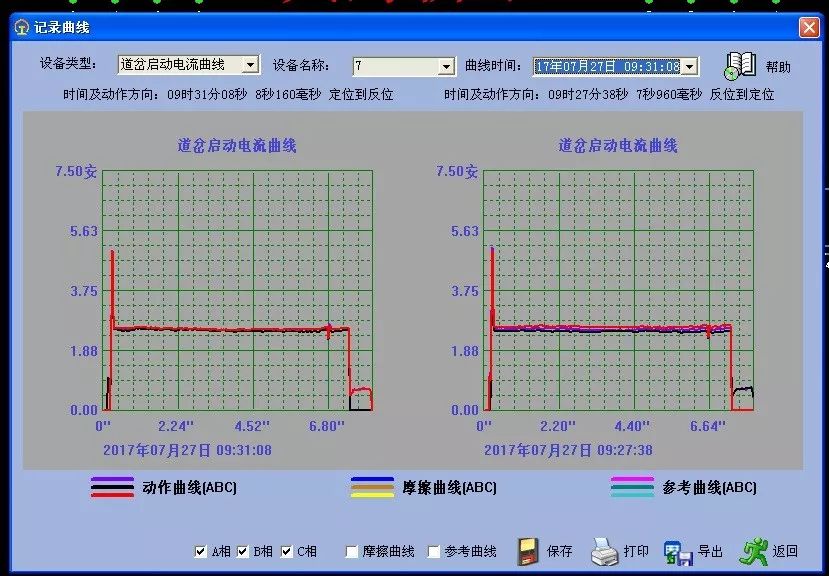Click the 曲线时间: label
Viewport: 829px width, 576px height.
[x=494, y=66]
